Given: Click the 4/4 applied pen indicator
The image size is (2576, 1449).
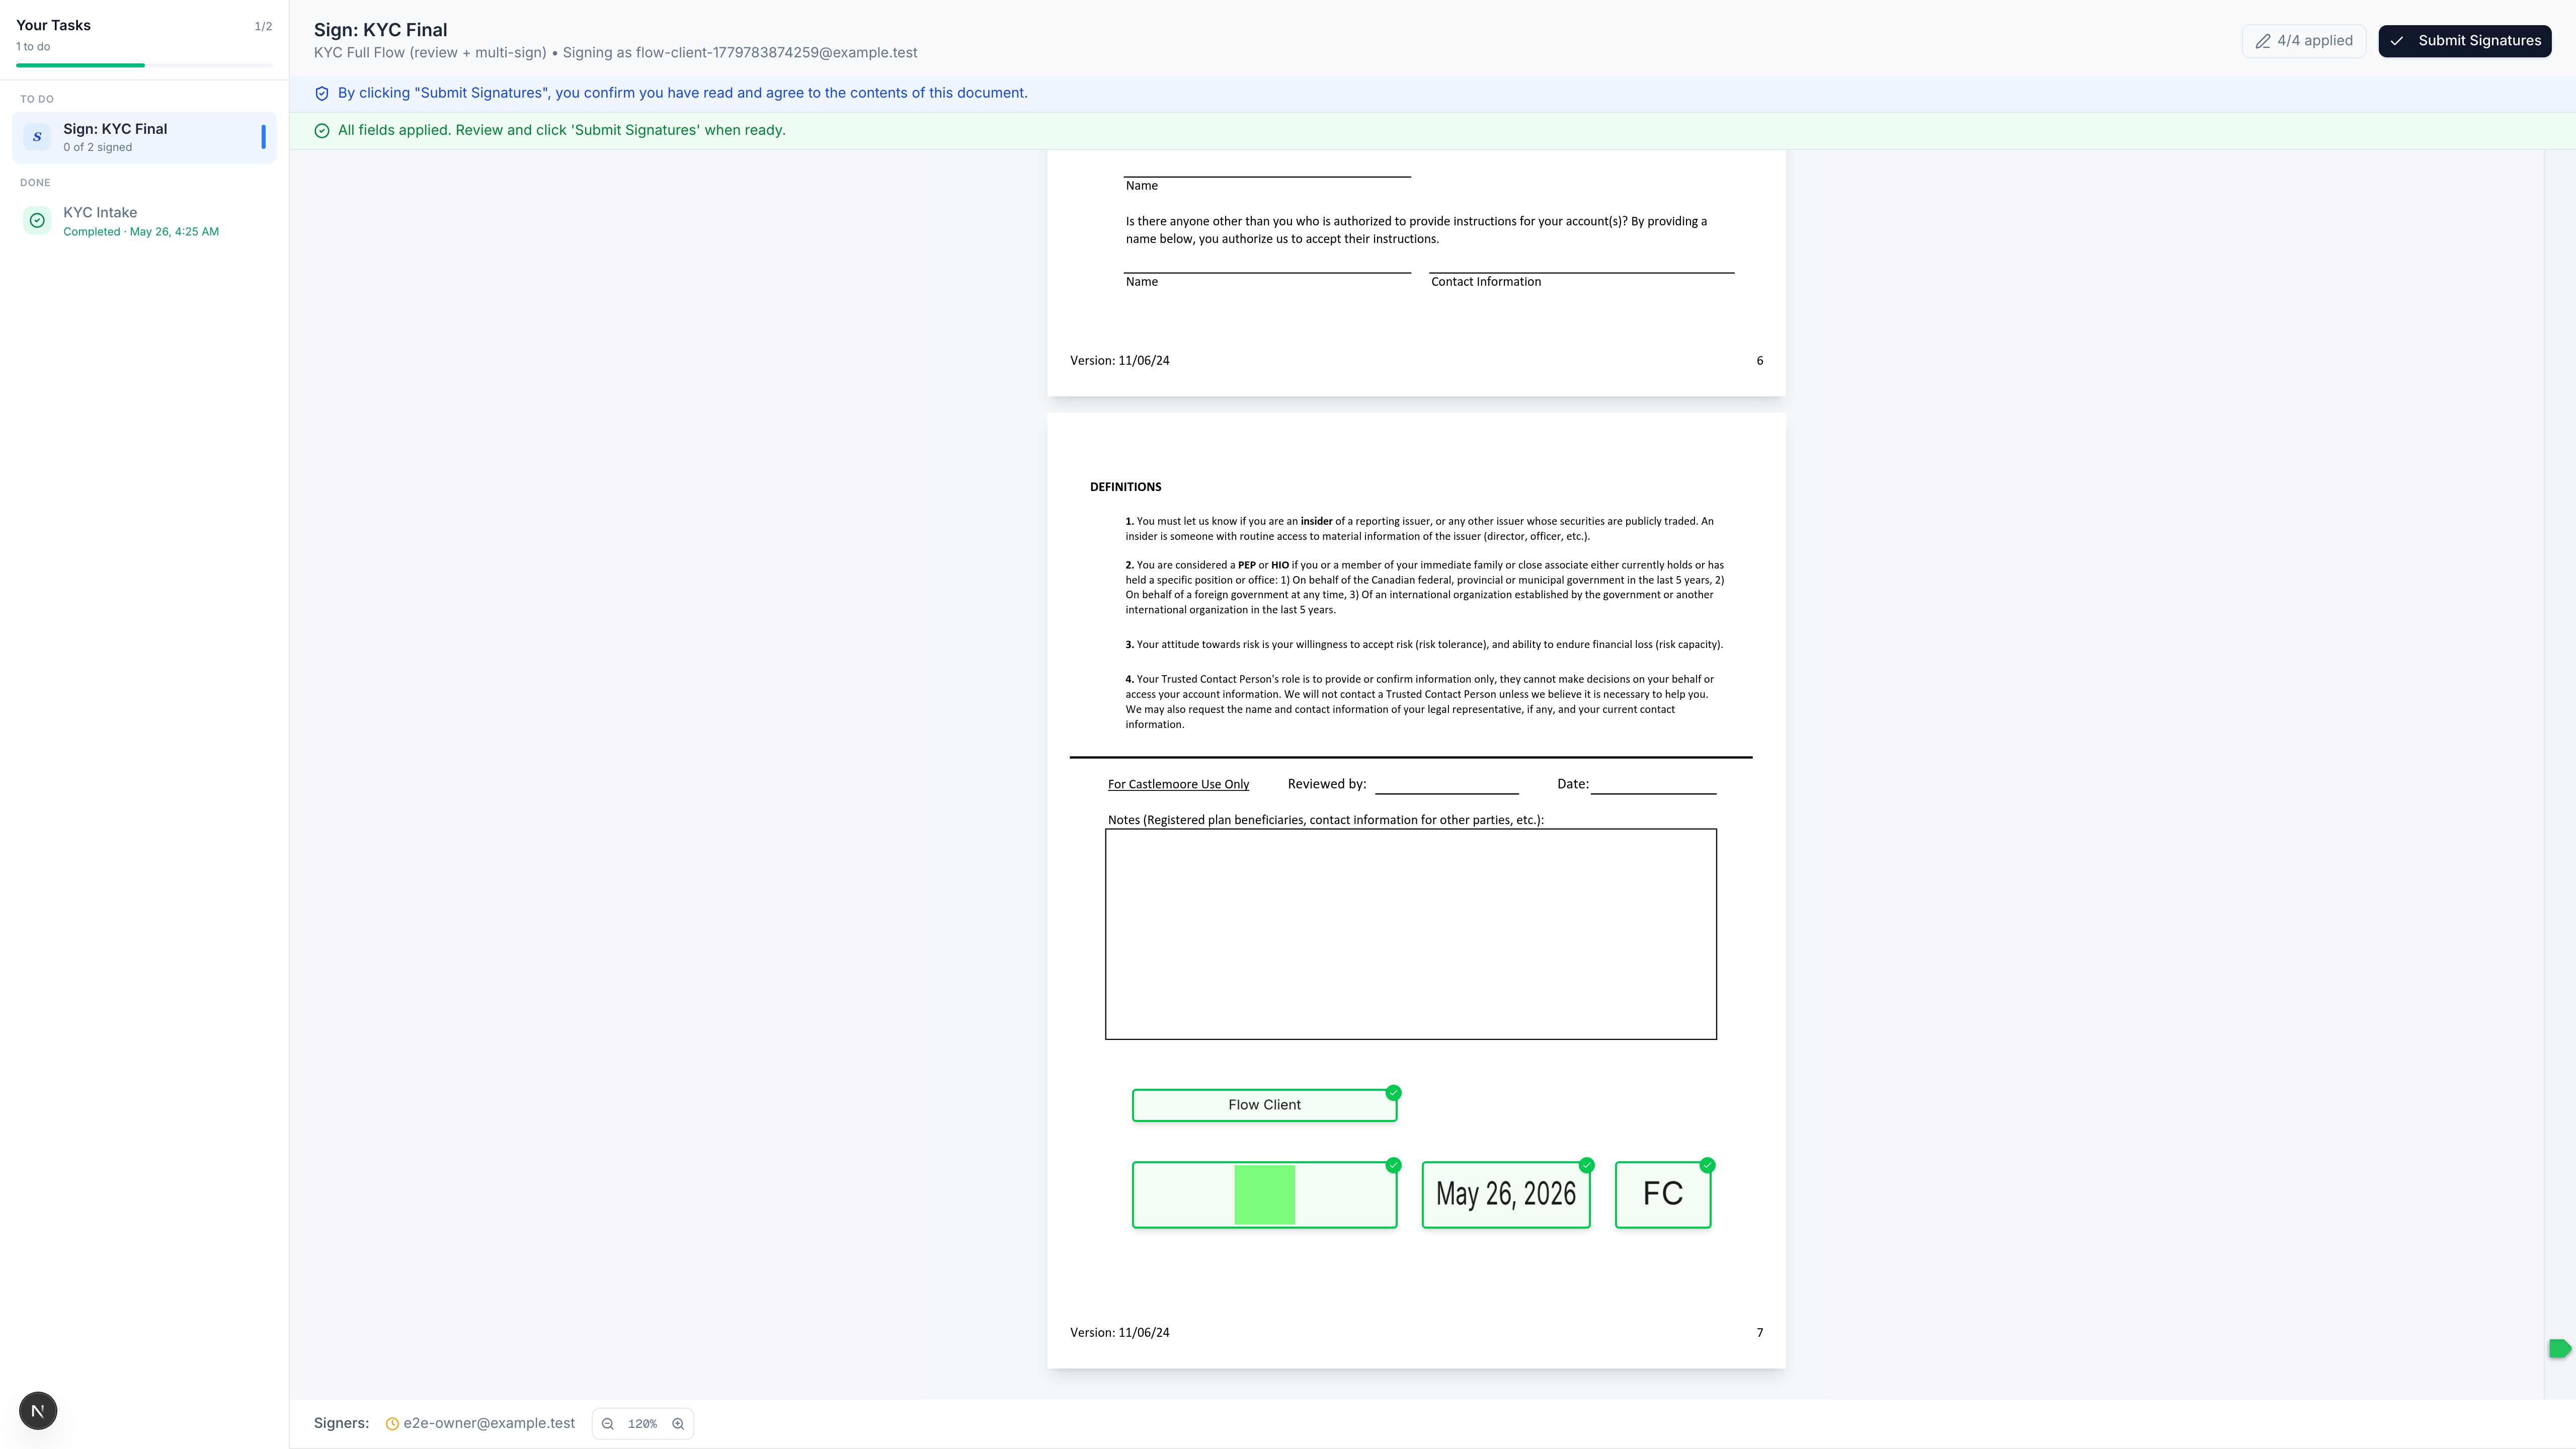Looking at the screenshot, I should (2303, 41).
